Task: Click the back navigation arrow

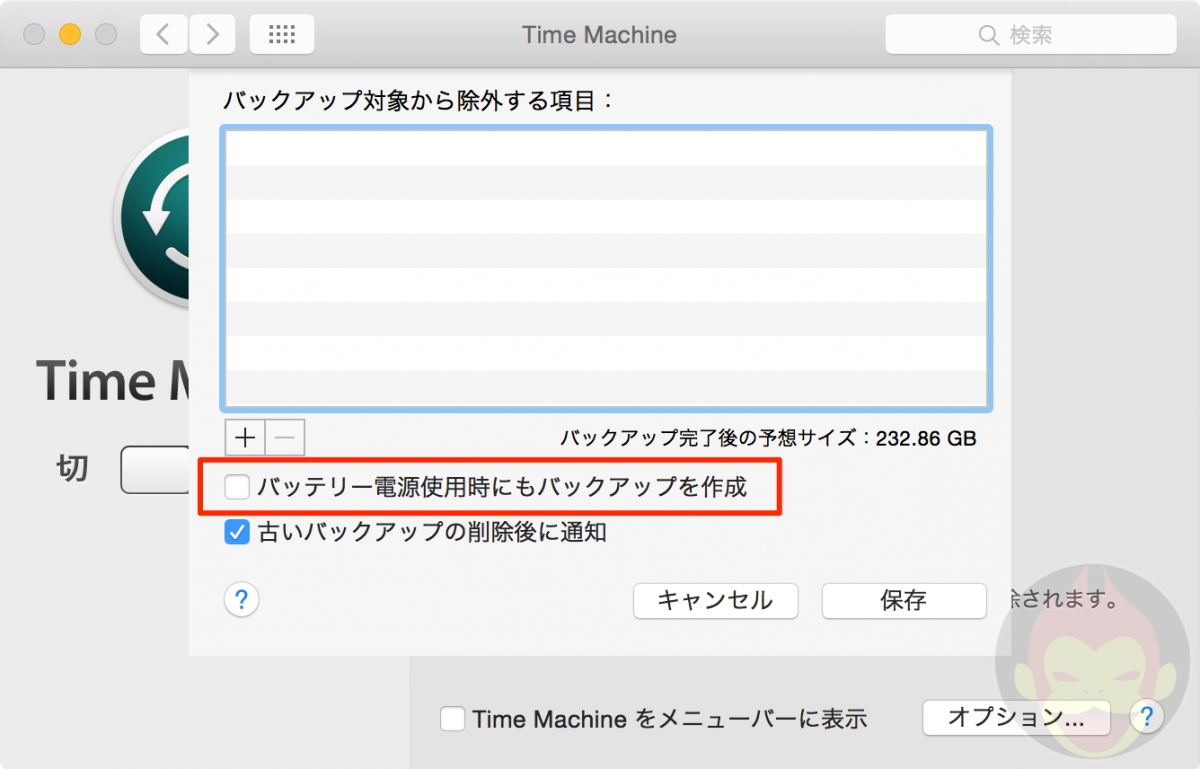Action: [163, 33]
